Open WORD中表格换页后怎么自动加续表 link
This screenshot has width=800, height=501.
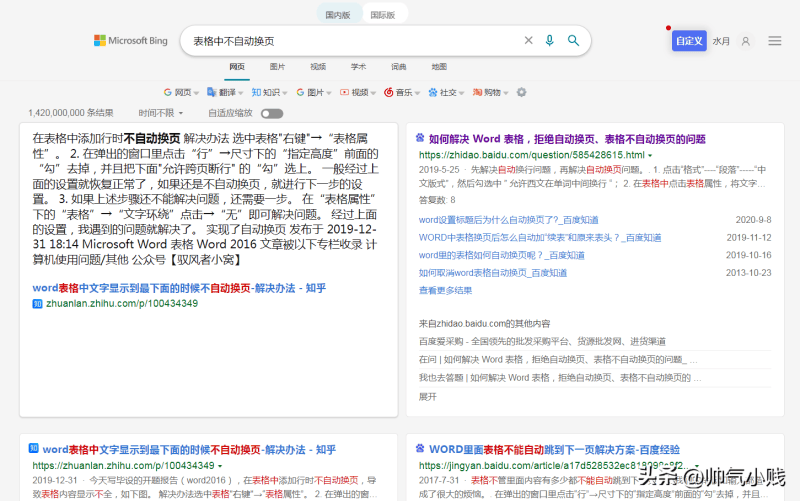point(540,237)
